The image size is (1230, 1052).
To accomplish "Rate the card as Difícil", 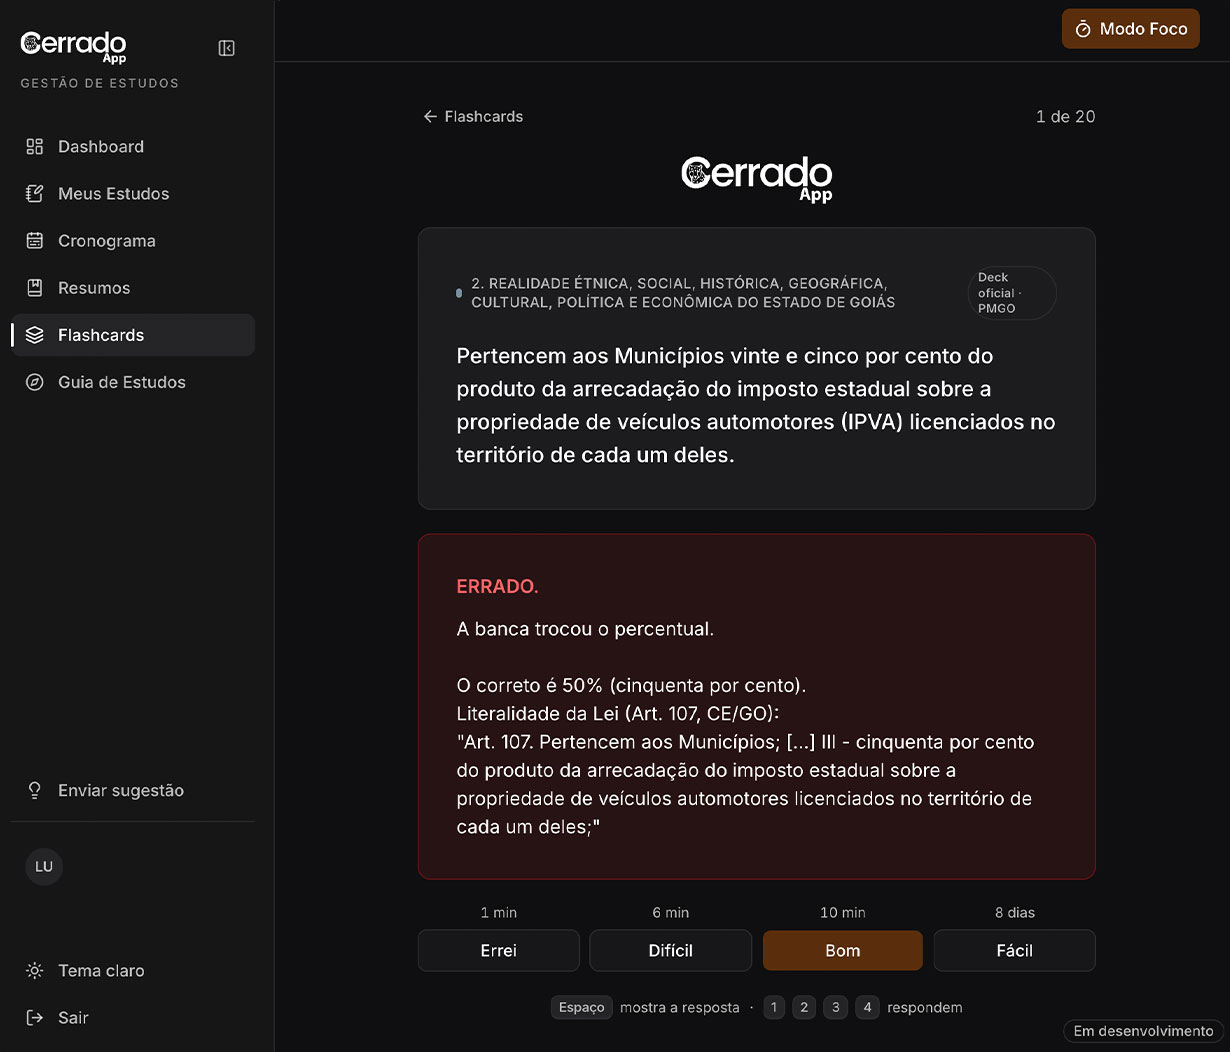I will [670, 951].
